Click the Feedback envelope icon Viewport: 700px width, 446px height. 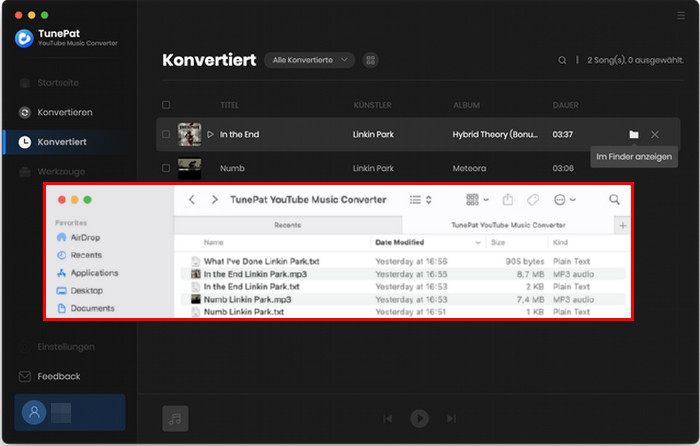(x=25, y=376)
